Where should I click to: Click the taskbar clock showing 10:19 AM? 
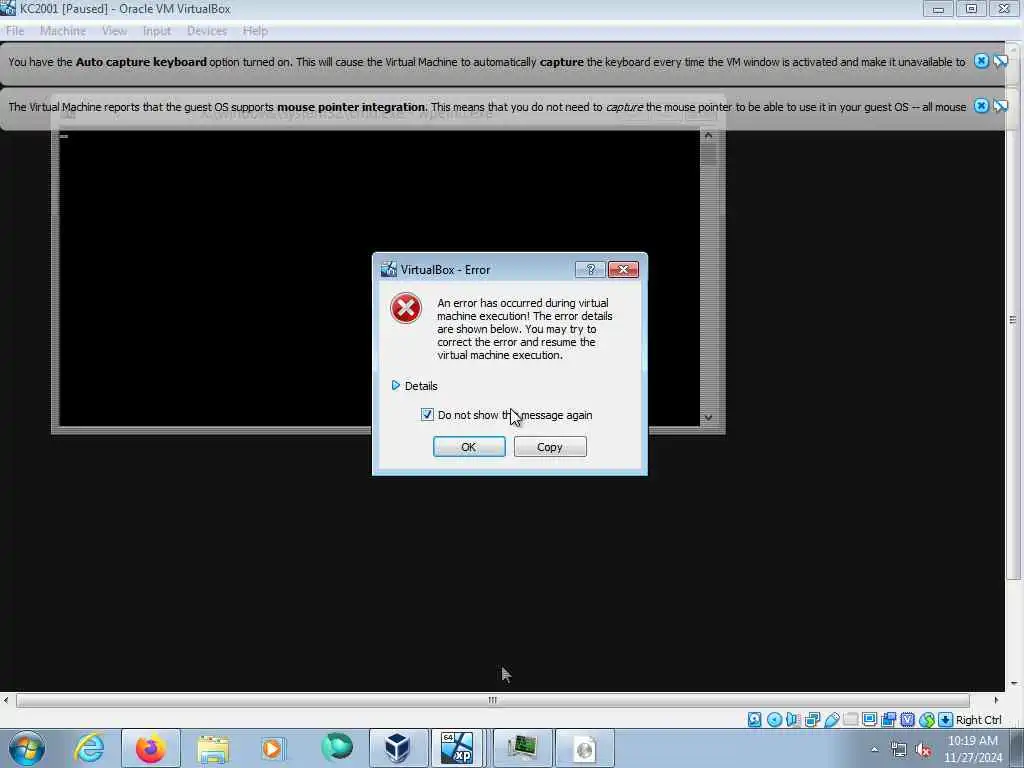(x=972, y=749)
